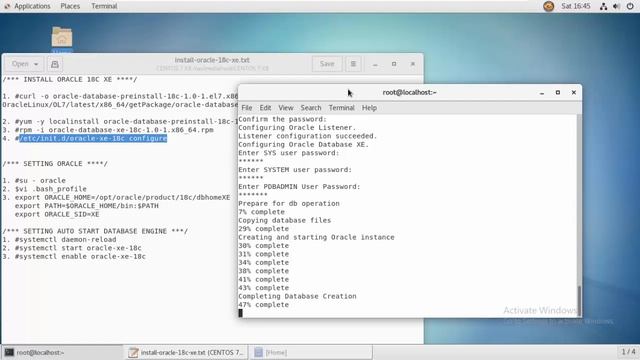Click 'INSTALL ORACLE 18C XE' heading line
Viewport: 640px width, 360px height.
(x=70, y=79)
